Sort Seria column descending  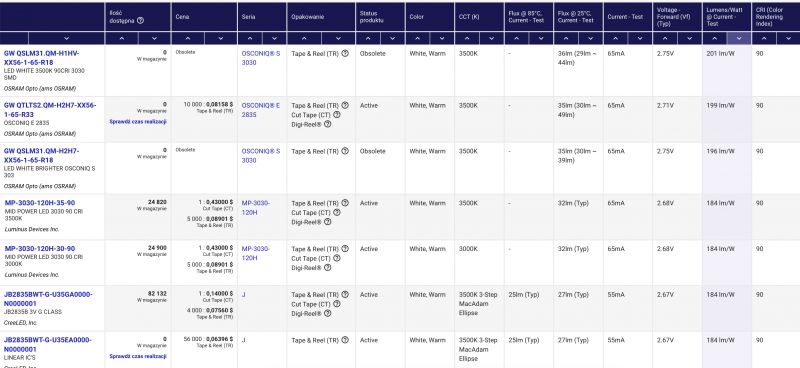tap(274, 38)
